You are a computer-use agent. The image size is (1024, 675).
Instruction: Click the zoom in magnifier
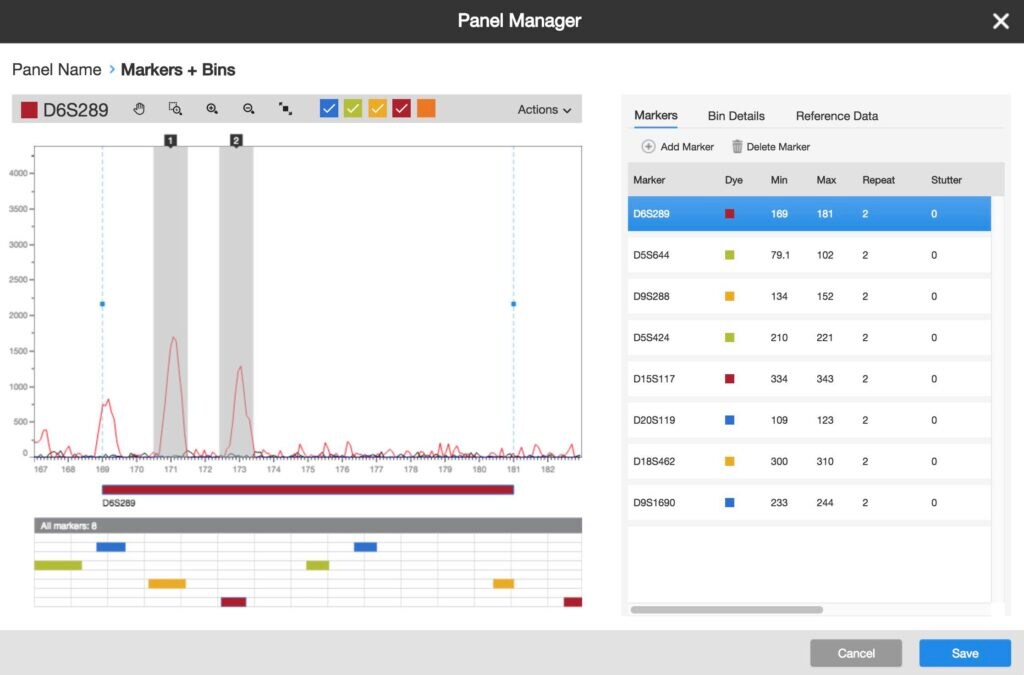pyautogui.click(x=212, y=109)
